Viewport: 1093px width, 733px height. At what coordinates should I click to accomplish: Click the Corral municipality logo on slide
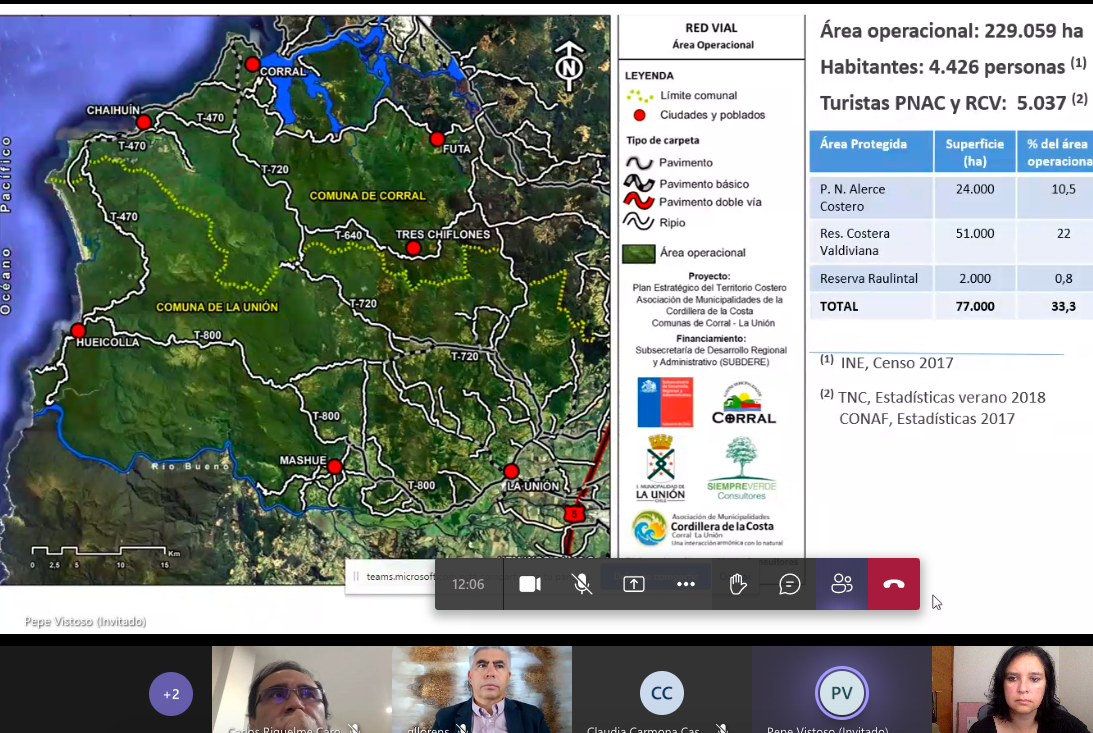pyautogui.click(x=743, y=407)
